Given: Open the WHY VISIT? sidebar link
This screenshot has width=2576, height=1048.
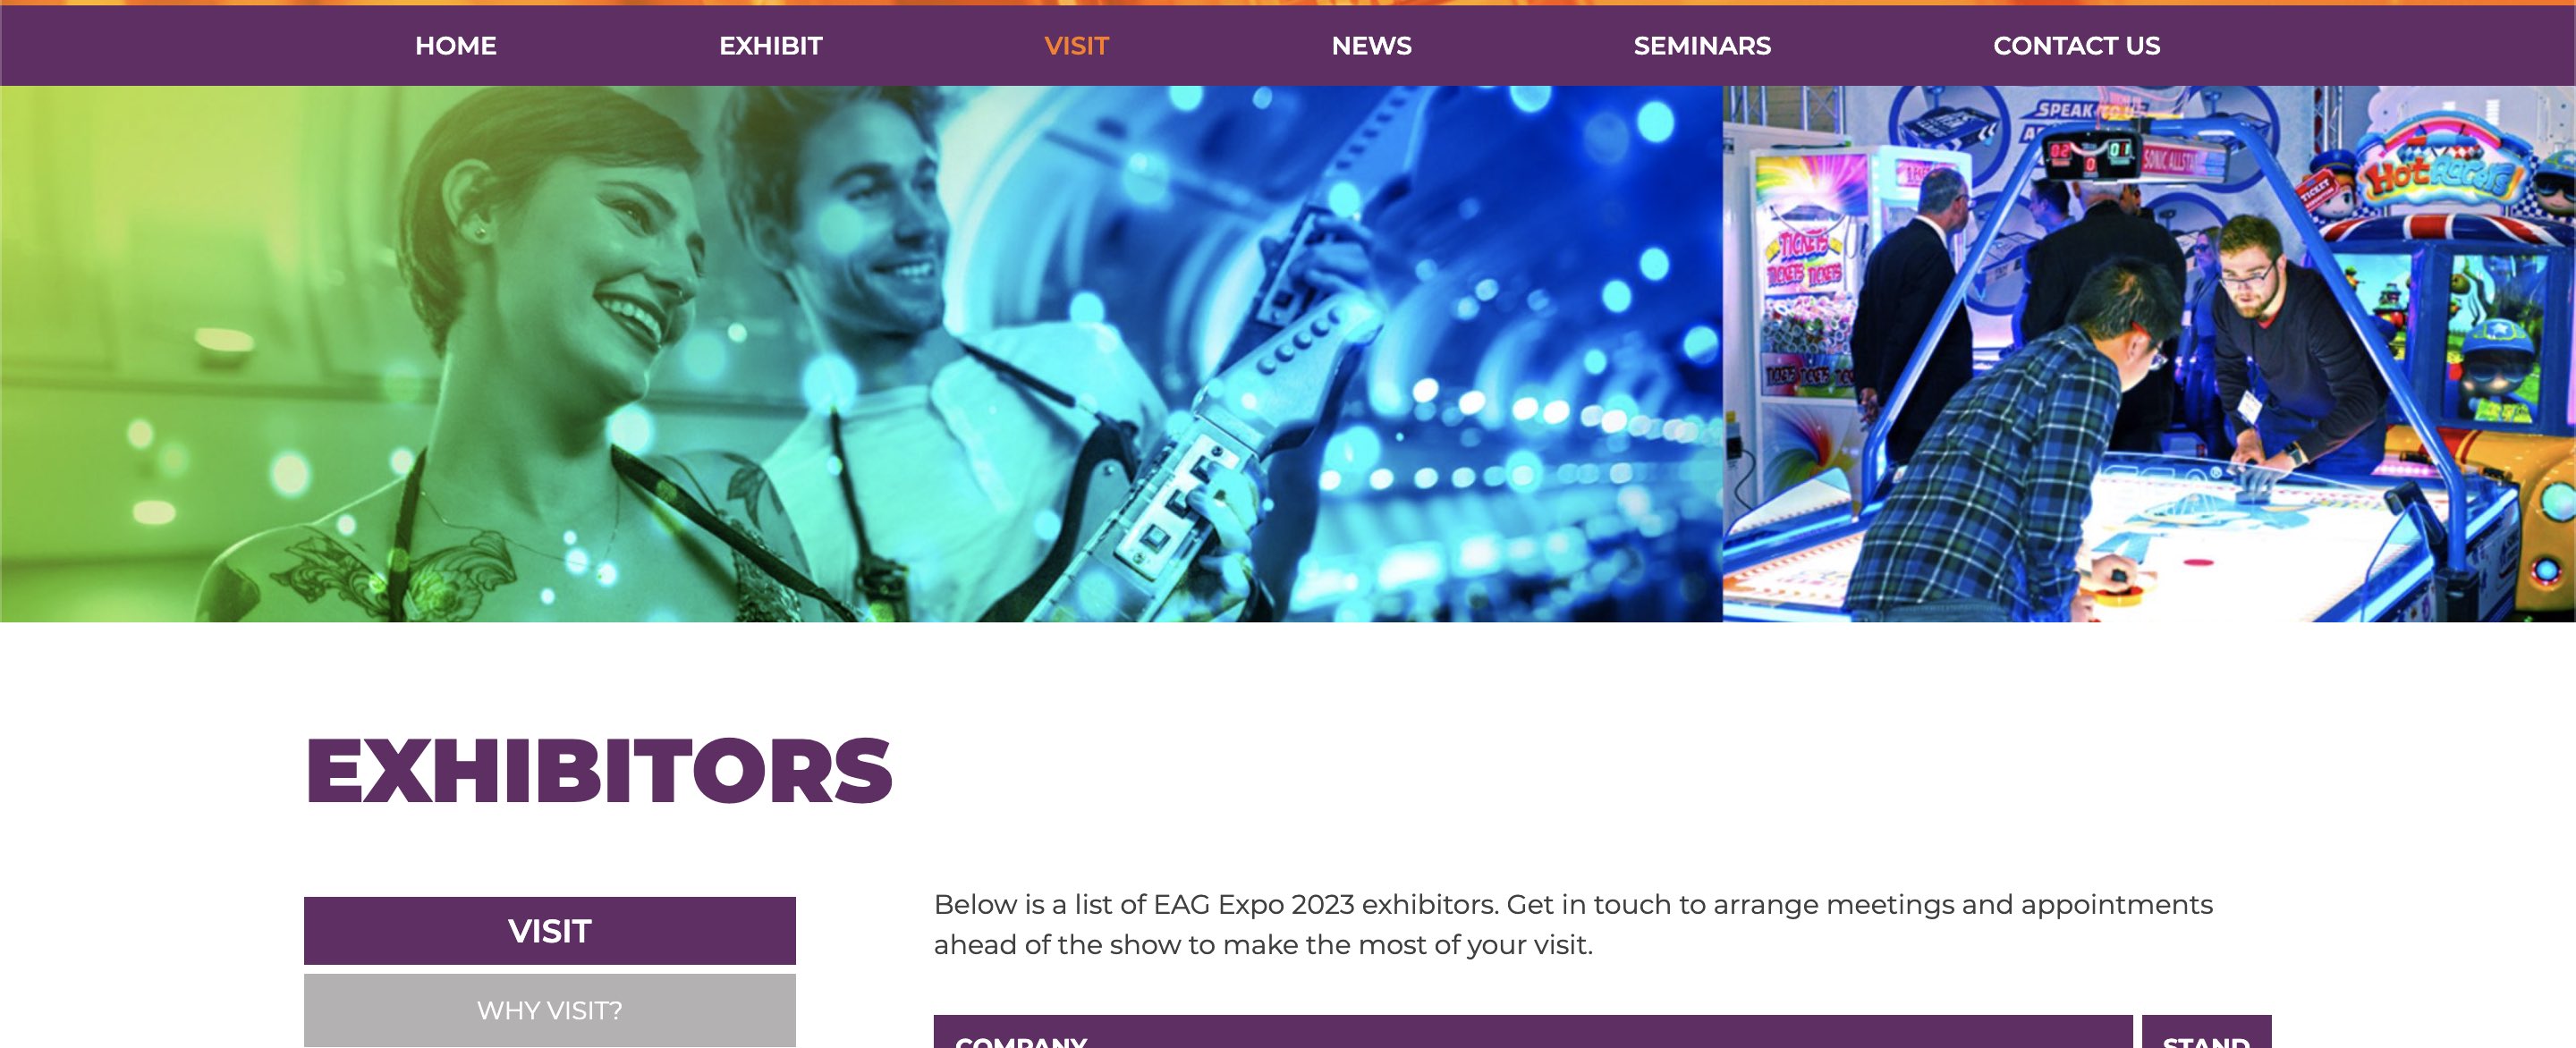Looking at the screenshot, I should [550, 1010].
